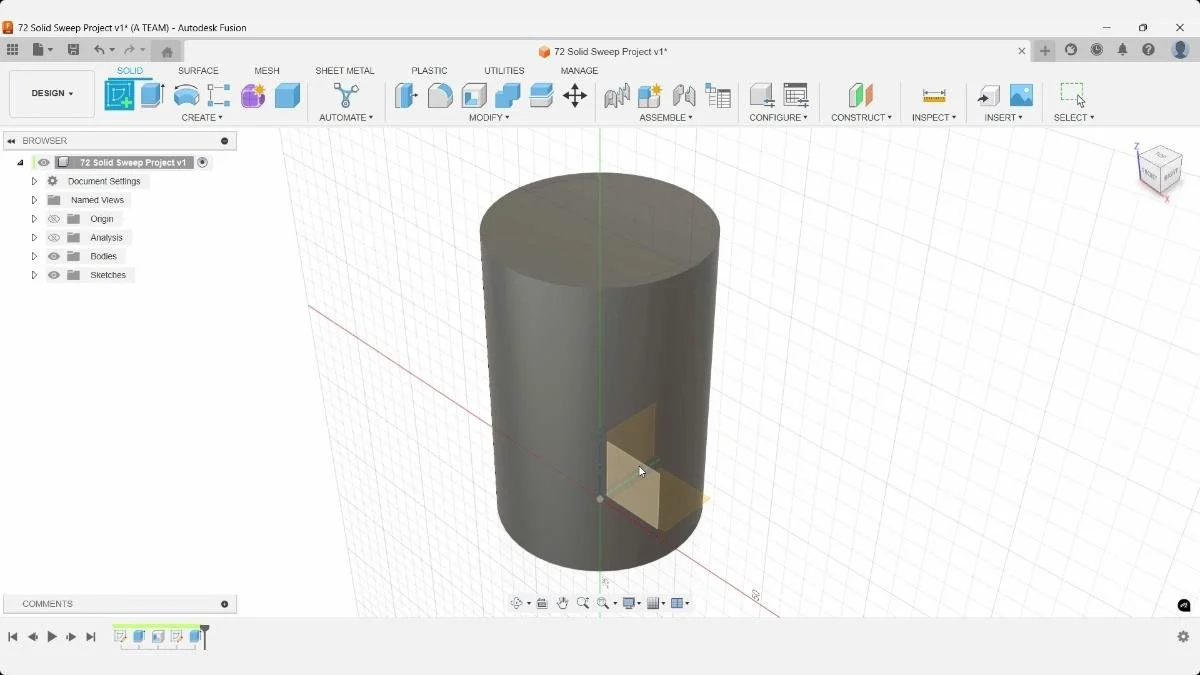
Task: Click the Configure model icon
Action: coord(762,95)
